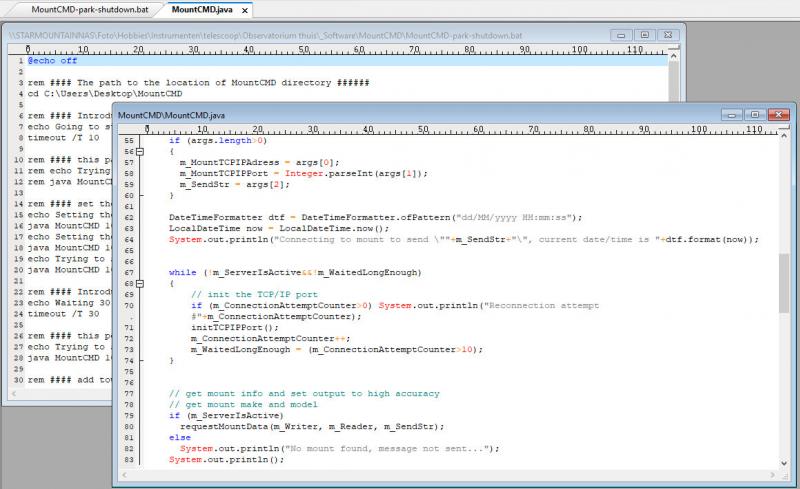The height and width of the screenshot is (489, 800).
Task: Minimize the MountCMD-park-shutdown.bat window
Action: pos(623,34)
